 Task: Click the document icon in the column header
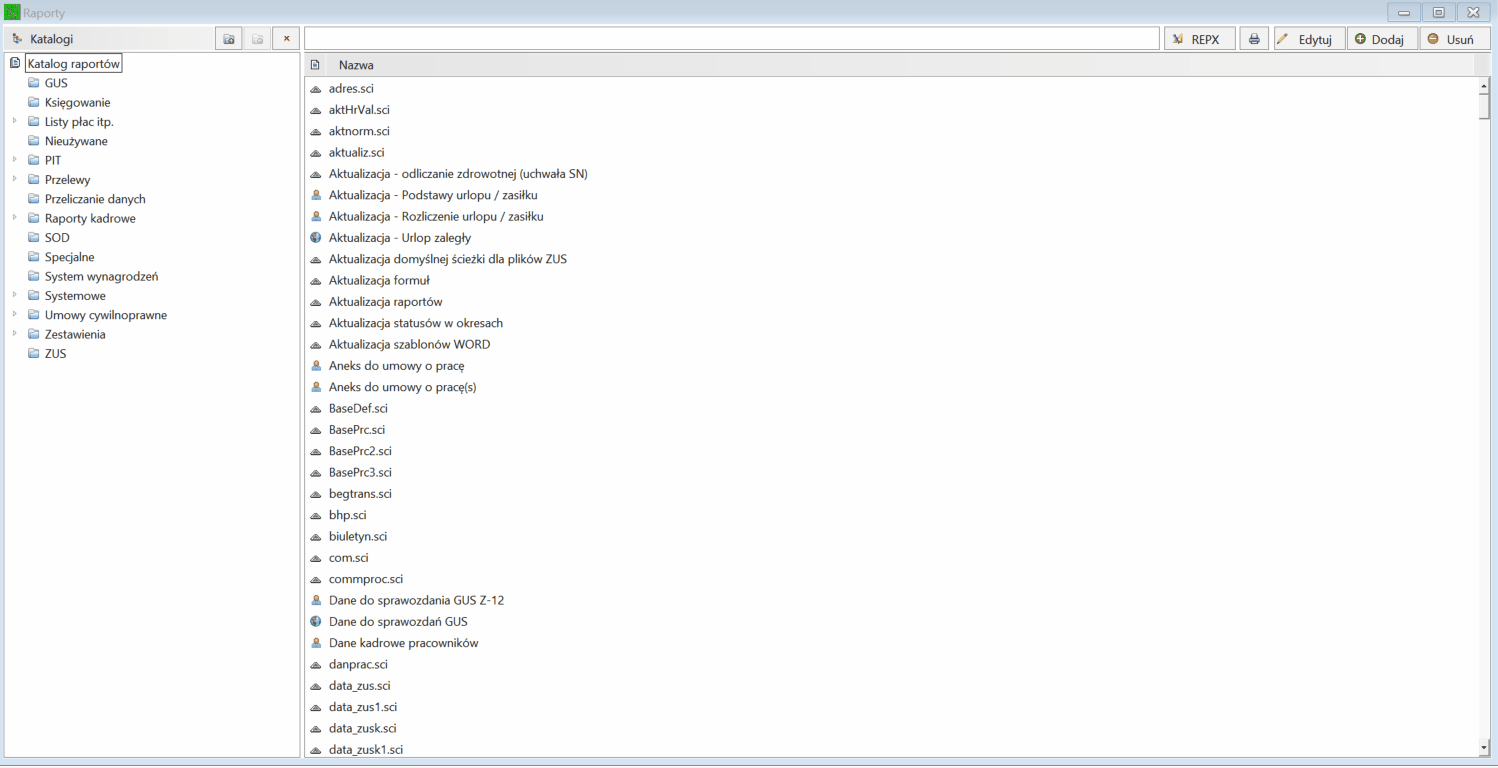click(x=315, y=65)
